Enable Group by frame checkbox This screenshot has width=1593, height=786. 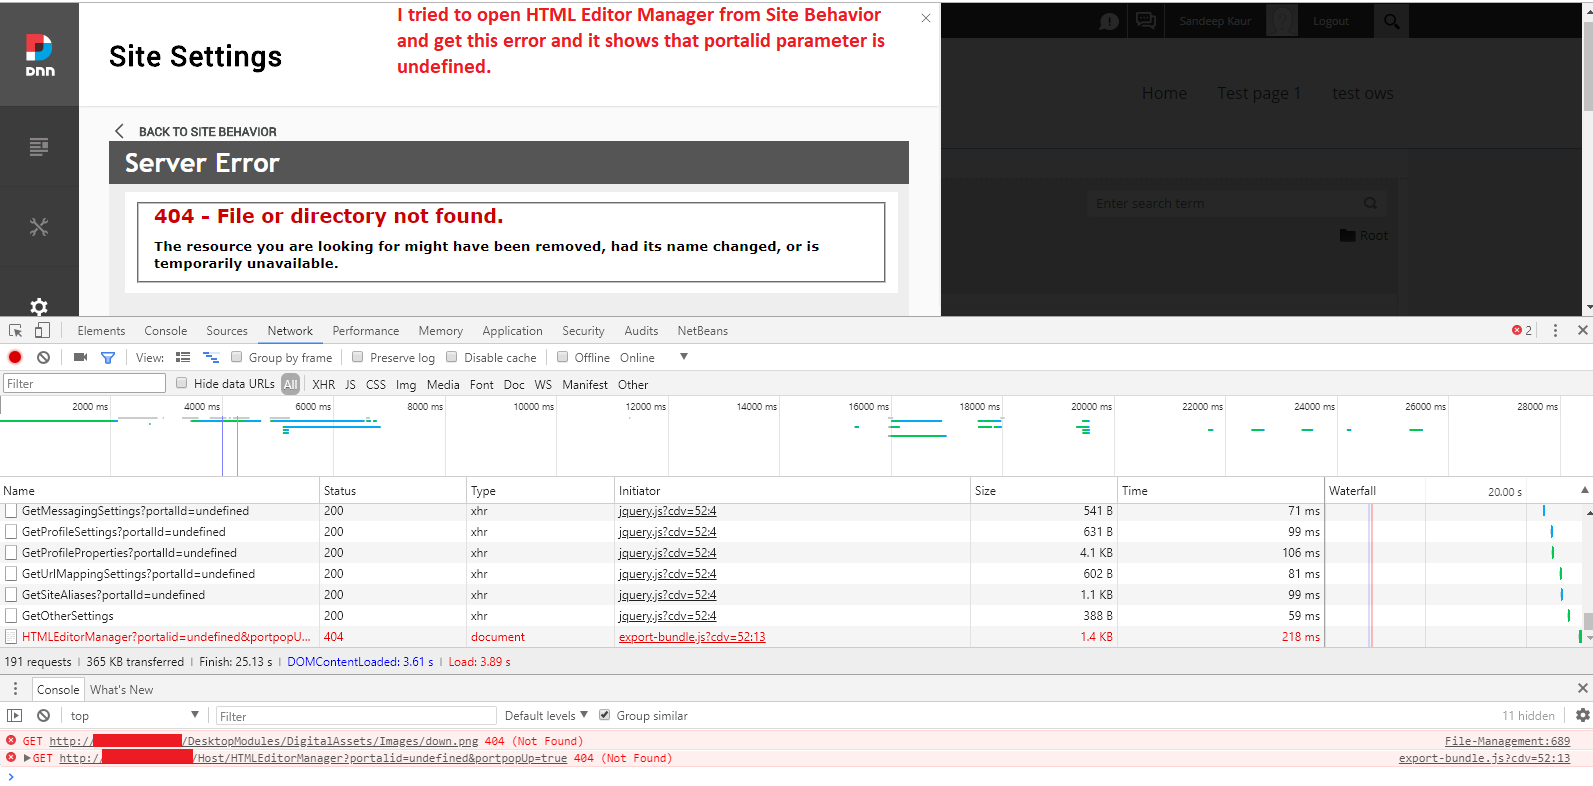tap(237, 357)
